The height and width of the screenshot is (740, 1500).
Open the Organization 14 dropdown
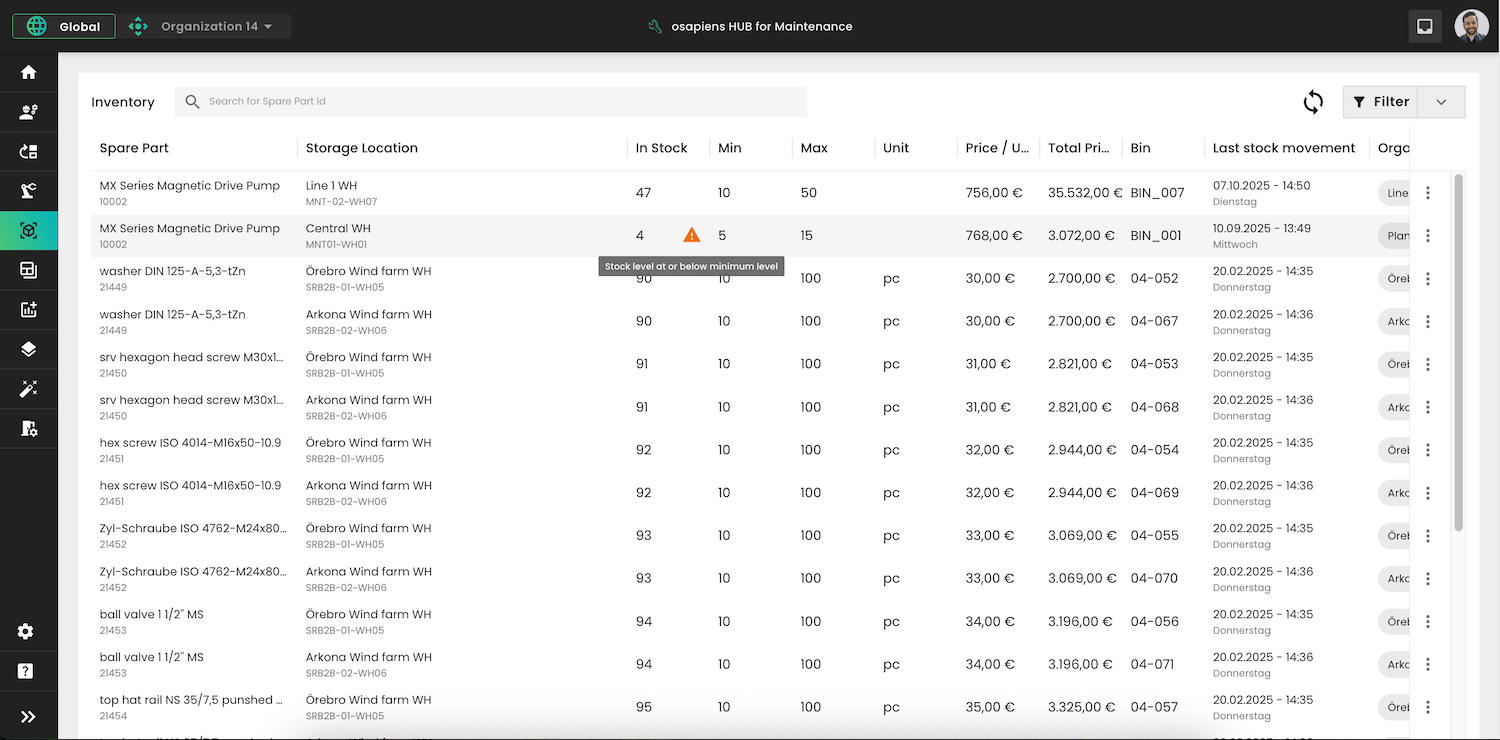click(206, 26)
